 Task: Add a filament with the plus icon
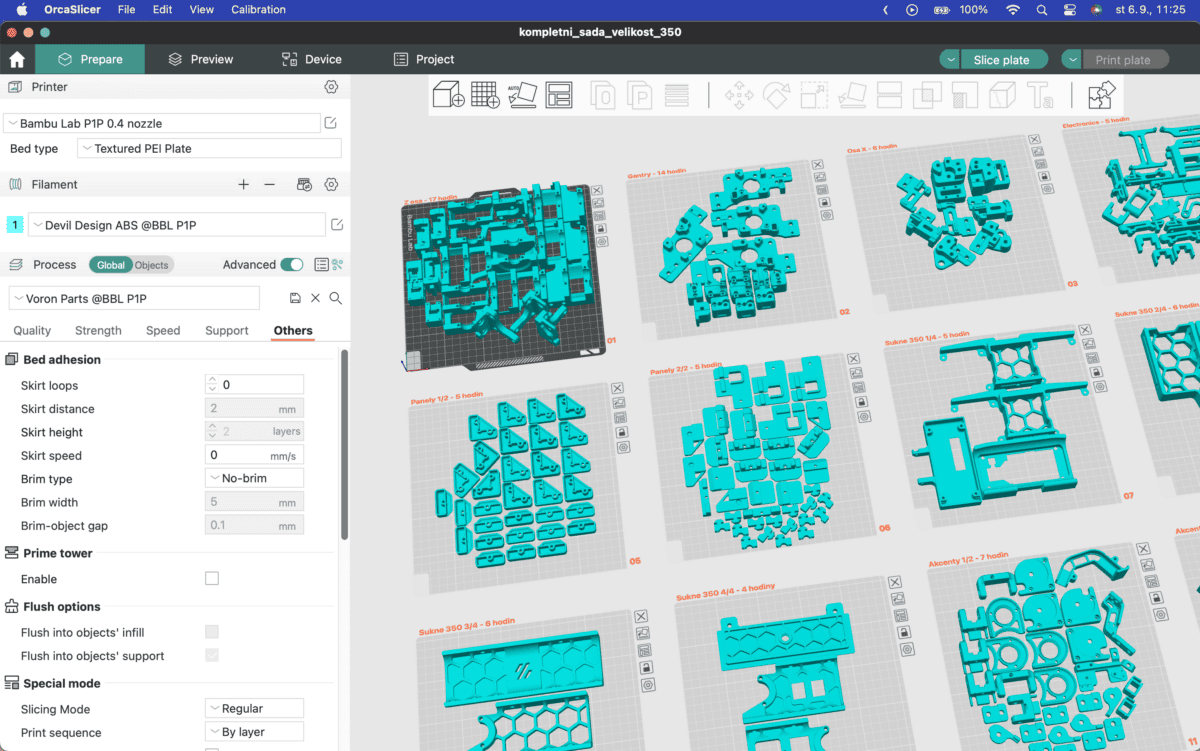click(243, 185)
